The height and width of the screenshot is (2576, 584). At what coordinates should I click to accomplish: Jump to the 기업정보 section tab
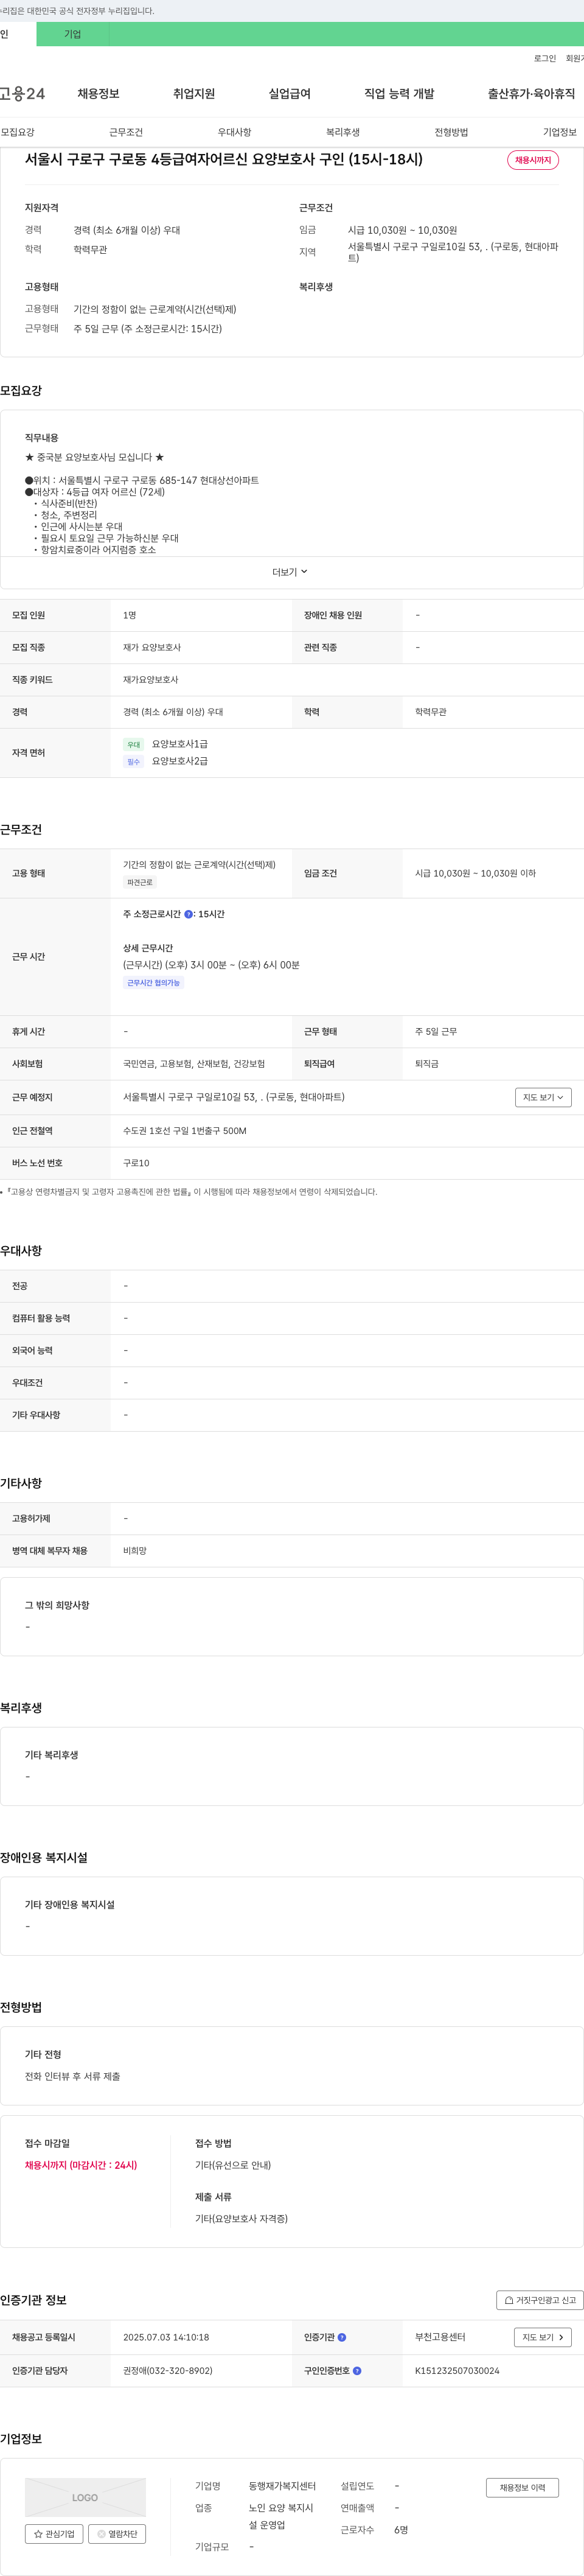pos(560,132)
